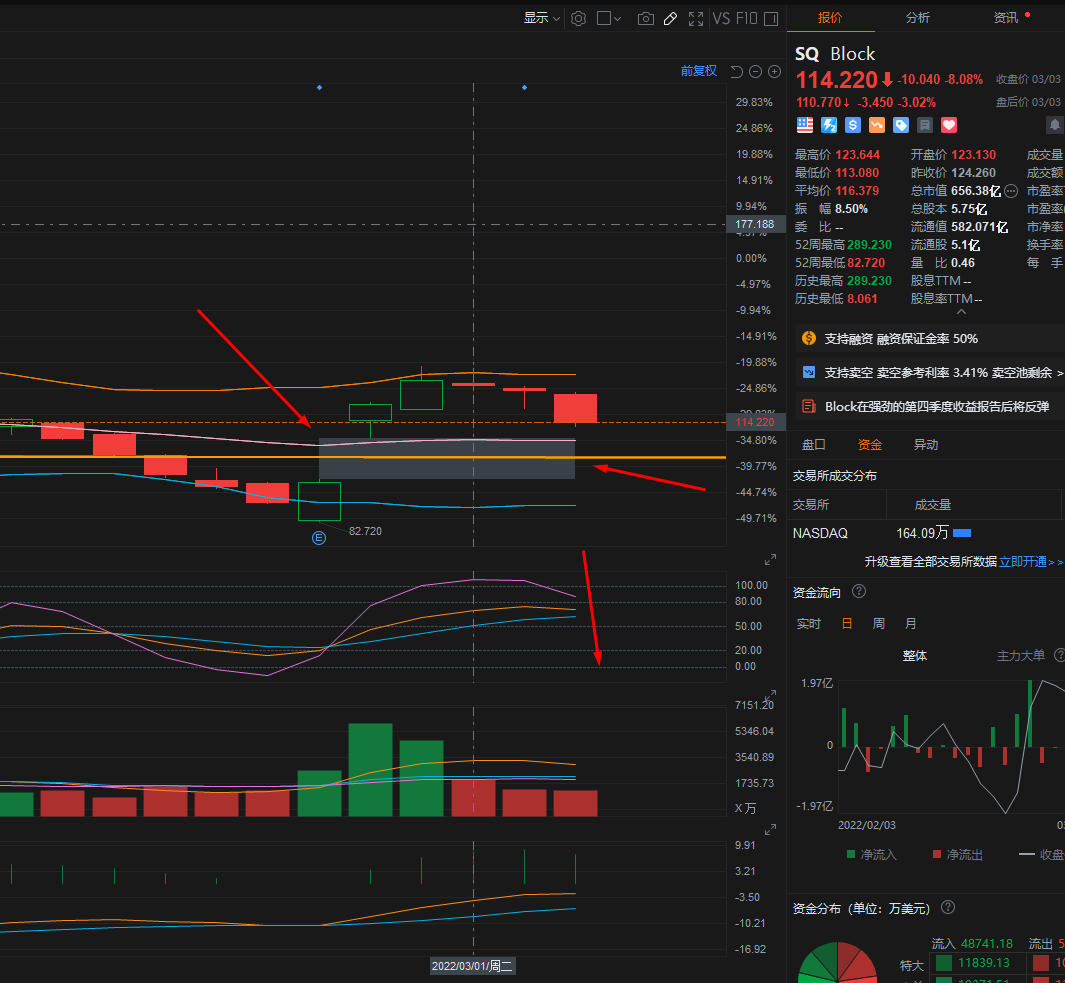
Task: Select the 主力大单 flow view
Action: pyautogui.click(x=1021, y=656)
